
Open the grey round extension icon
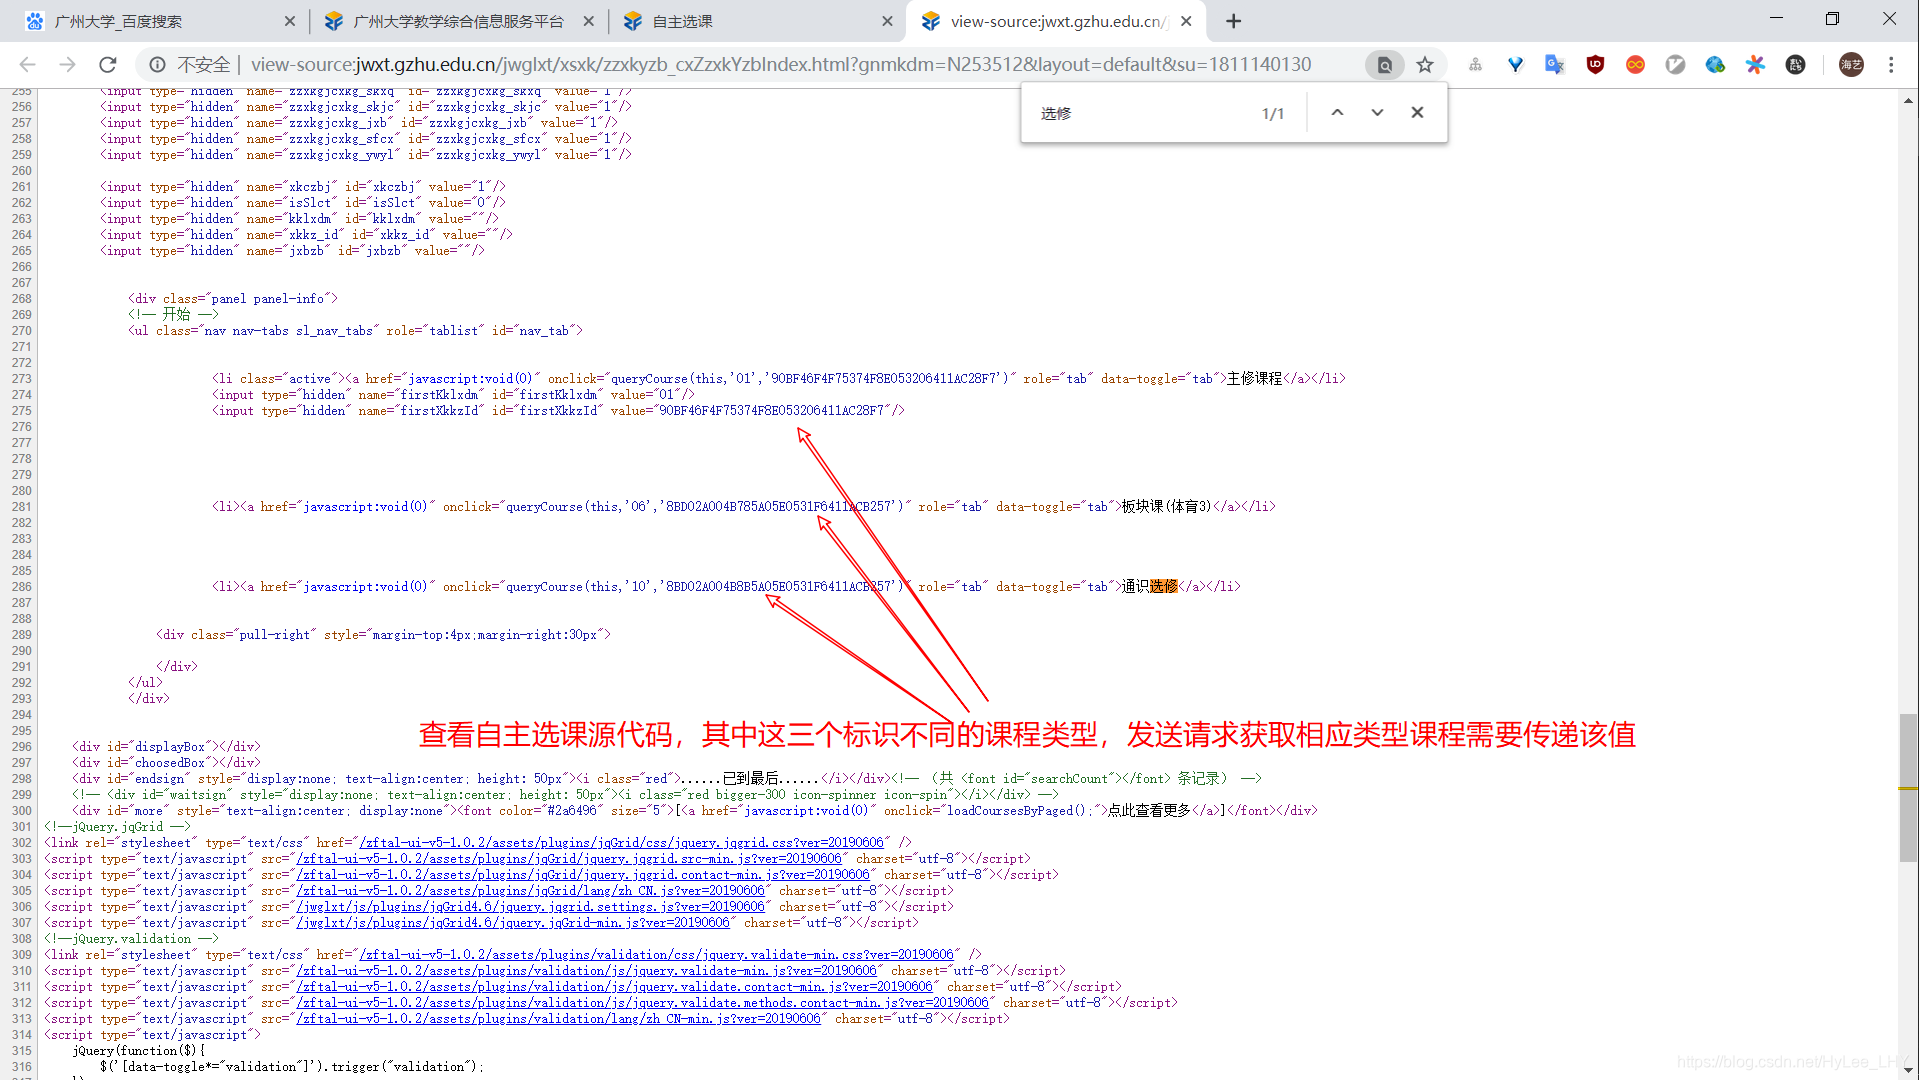tap(1675, 65)
